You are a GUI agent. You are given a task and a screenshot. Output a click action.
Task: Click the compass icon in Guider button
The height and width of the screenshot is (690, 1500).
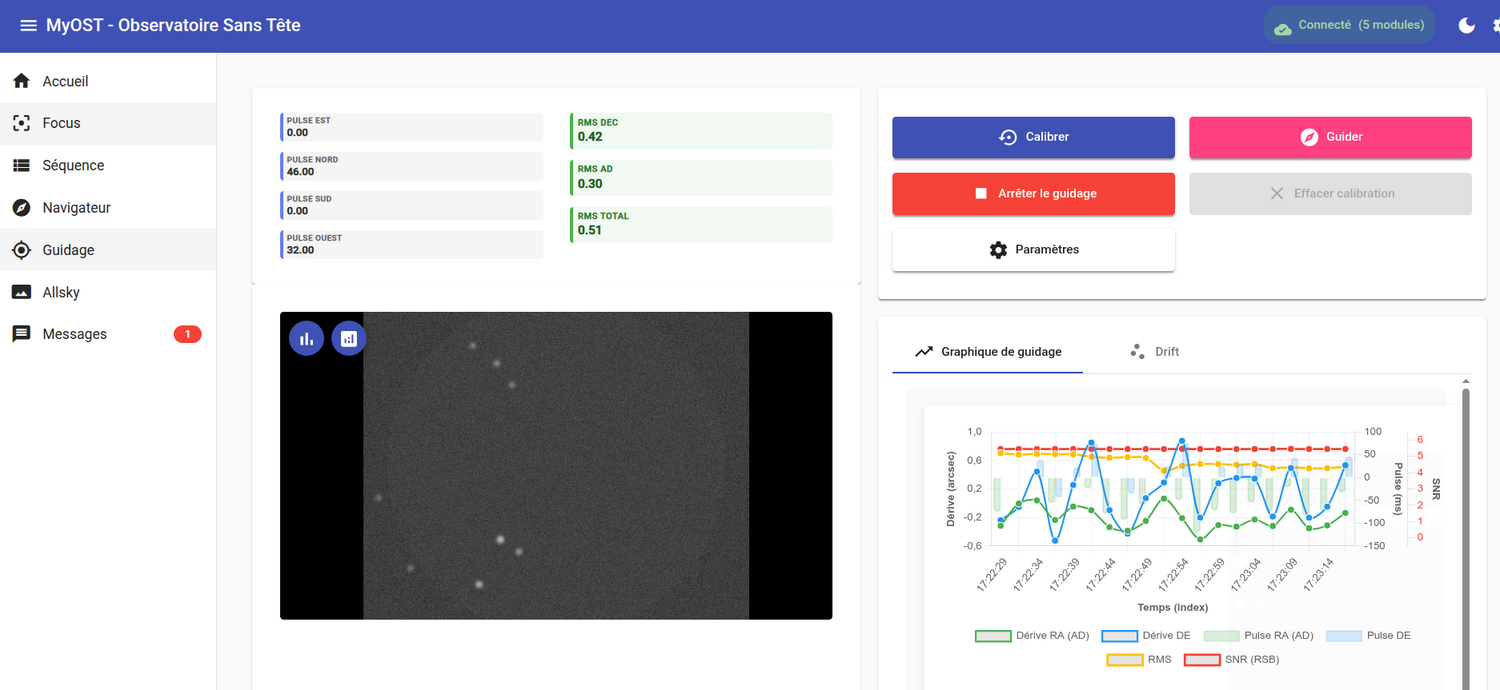tap(1309, 137)
